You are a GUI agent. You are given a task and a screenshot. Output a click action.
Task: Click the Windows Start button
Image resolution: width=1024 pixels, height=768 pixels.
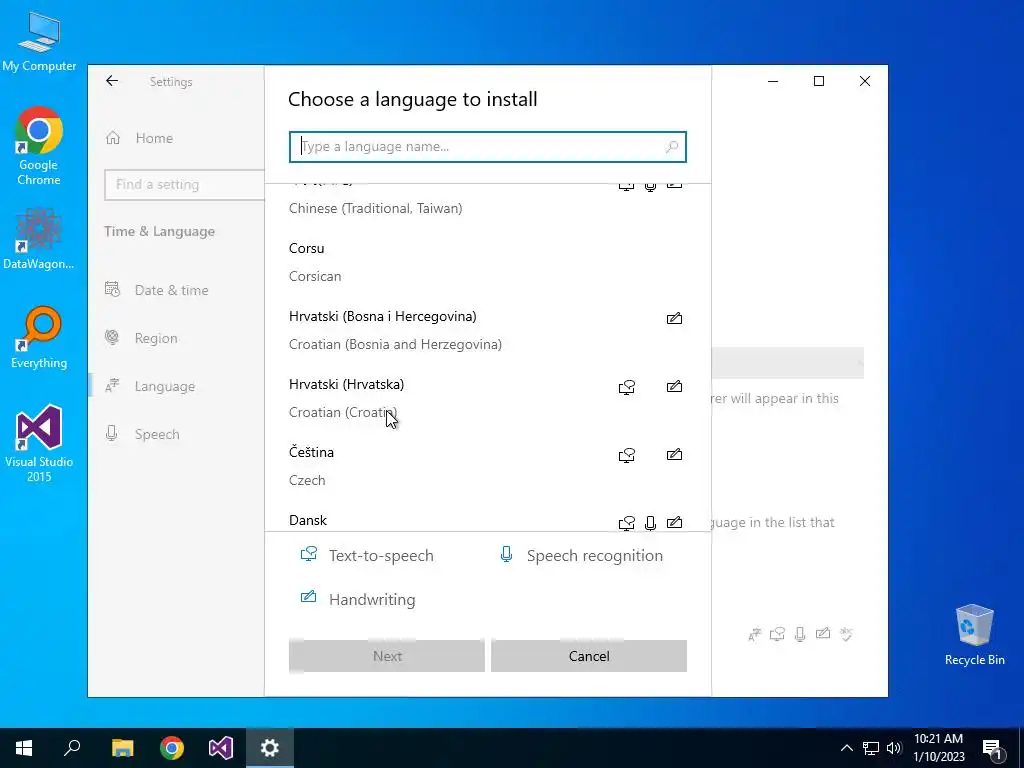point(24,748)
